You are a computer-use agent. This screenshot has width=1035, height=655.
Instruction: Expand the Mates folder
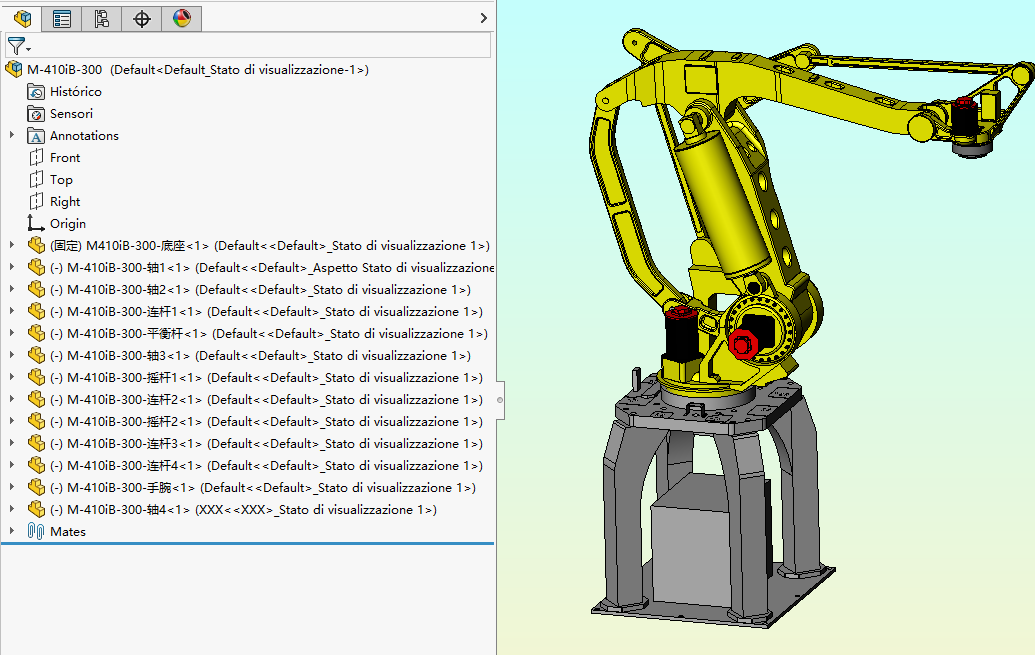pos(12,531)
